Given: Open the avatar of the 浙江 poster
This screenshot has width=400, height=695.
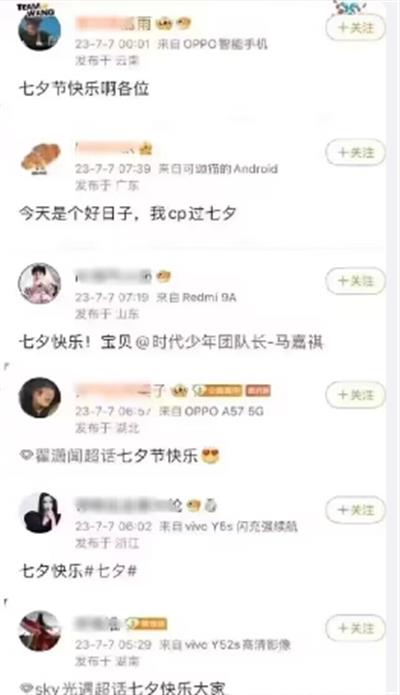Looking at the screenshot, I should coord(41,512).
